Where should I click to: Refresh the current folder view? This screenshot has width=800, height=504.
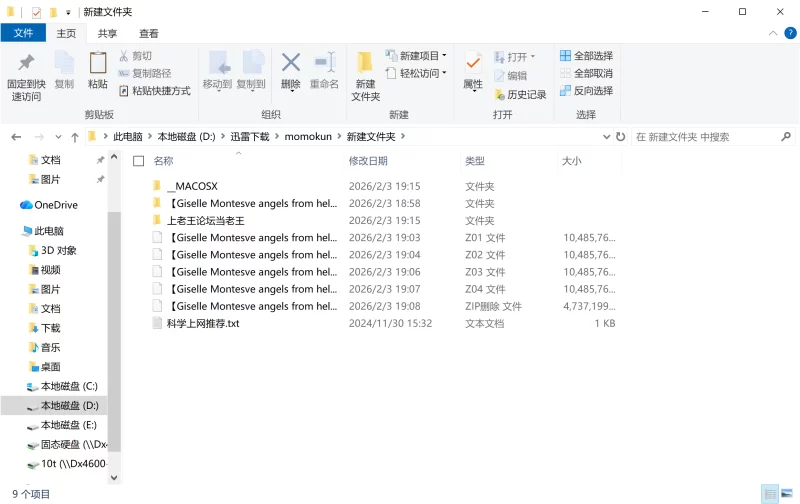[x=620, y=136]
